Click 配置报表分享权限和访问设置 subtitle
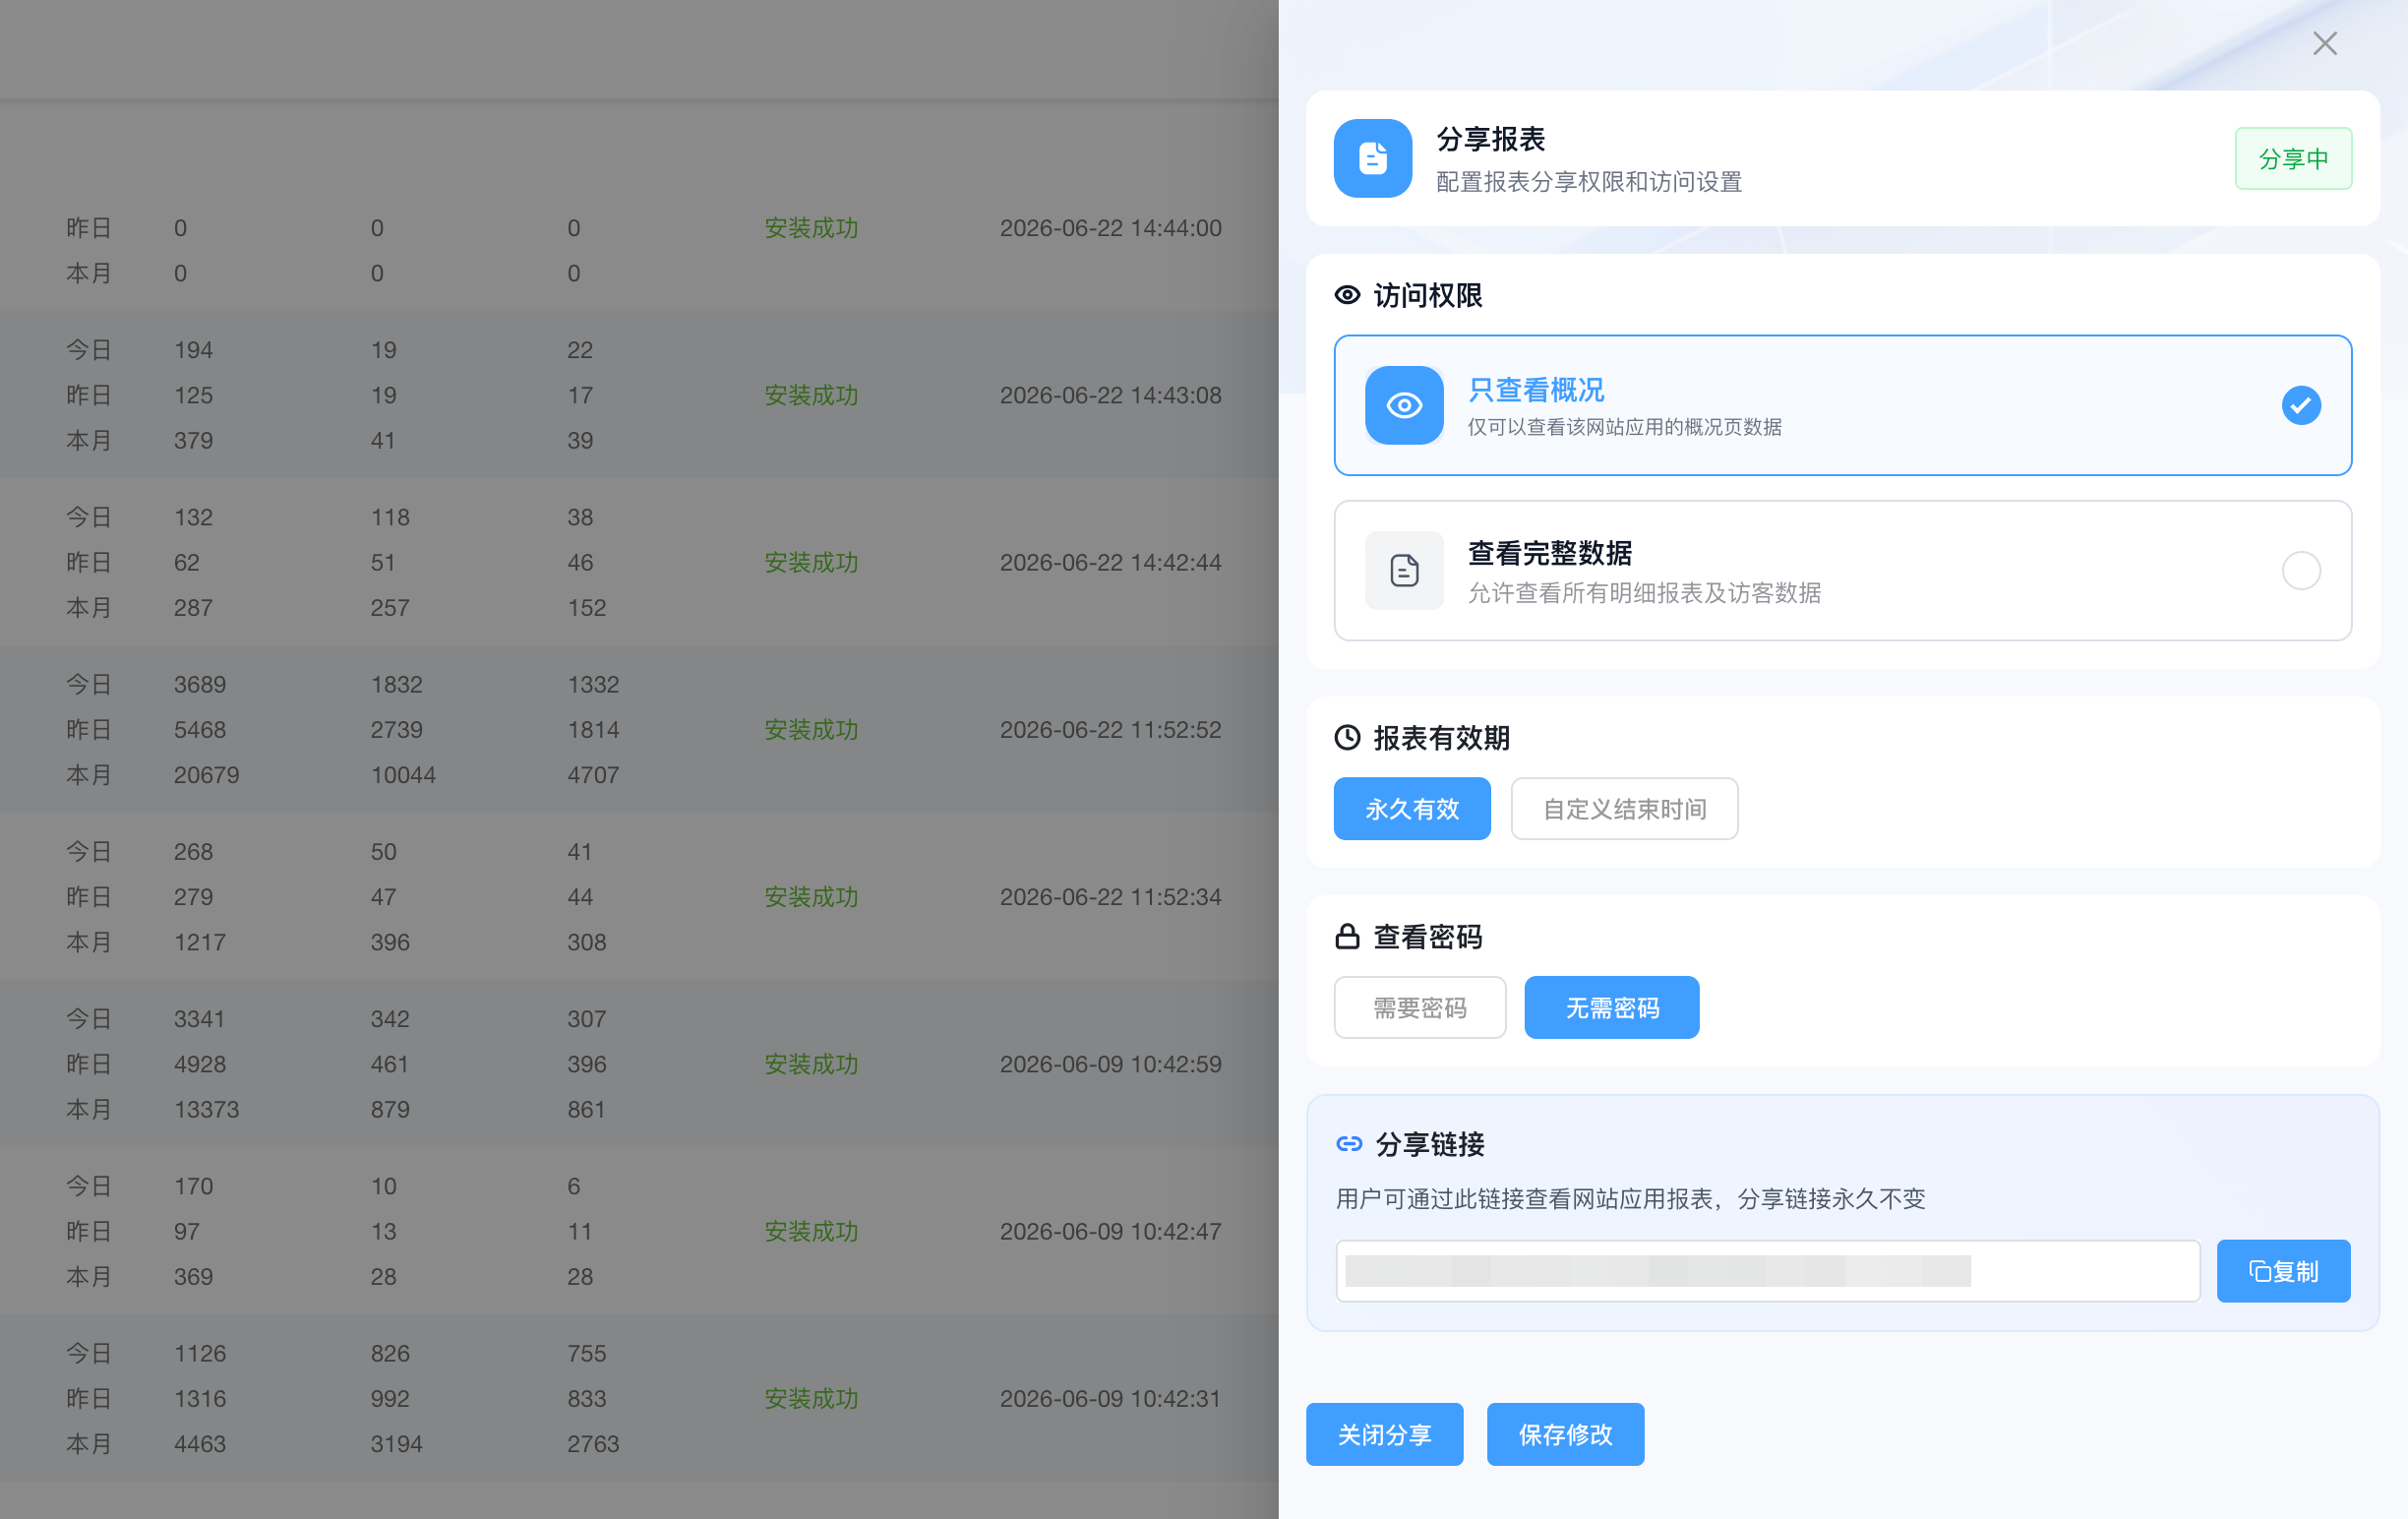Image resolution: width=2408 pixels, height=1519 pixels. (1589, 182)
